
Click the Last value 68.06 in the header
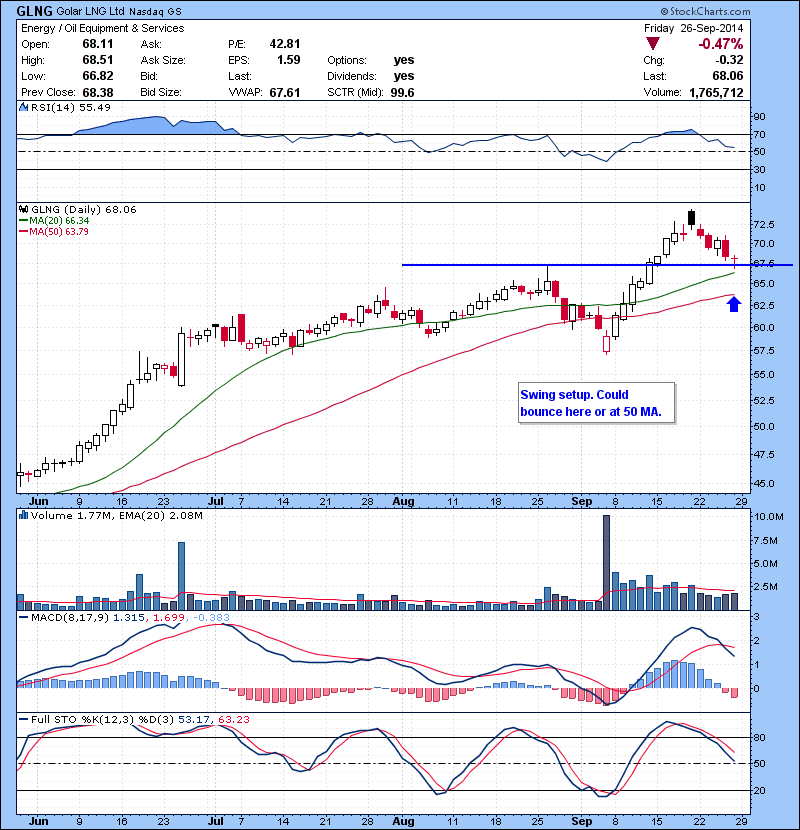(728, 76)
